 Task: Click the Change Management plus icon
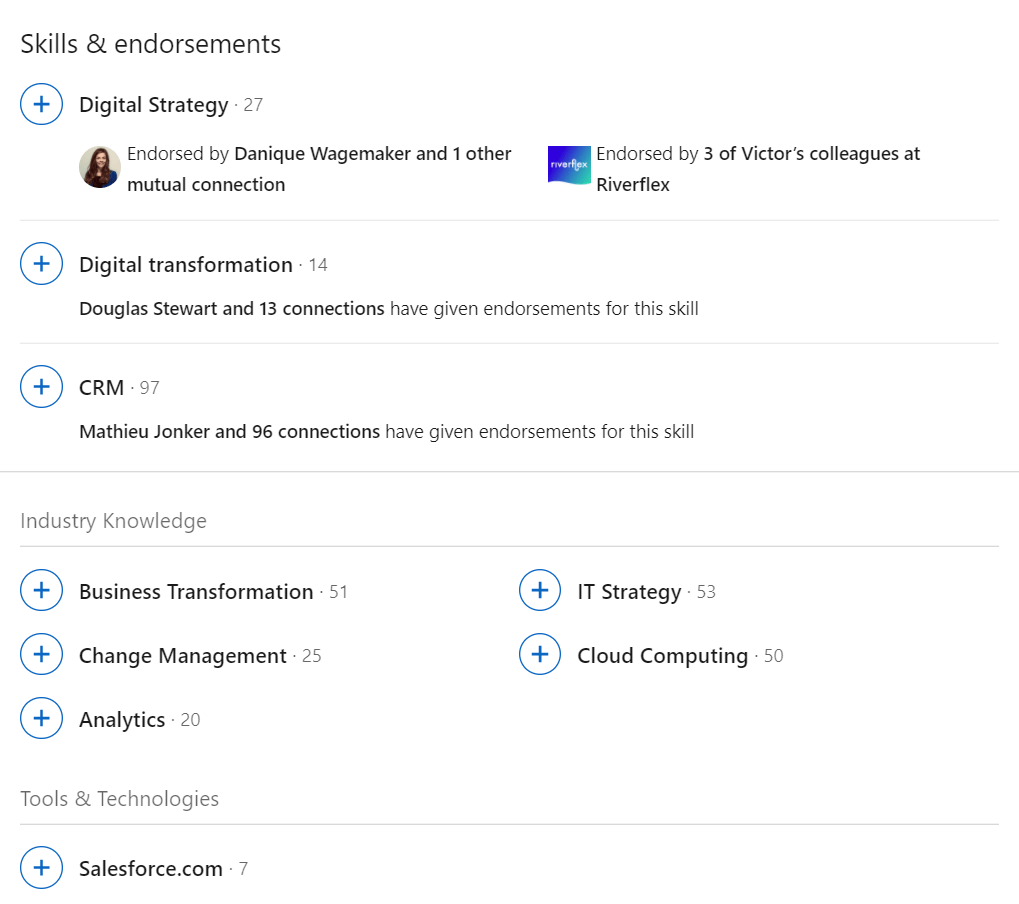pyautogui.click(x=41, y=655)
